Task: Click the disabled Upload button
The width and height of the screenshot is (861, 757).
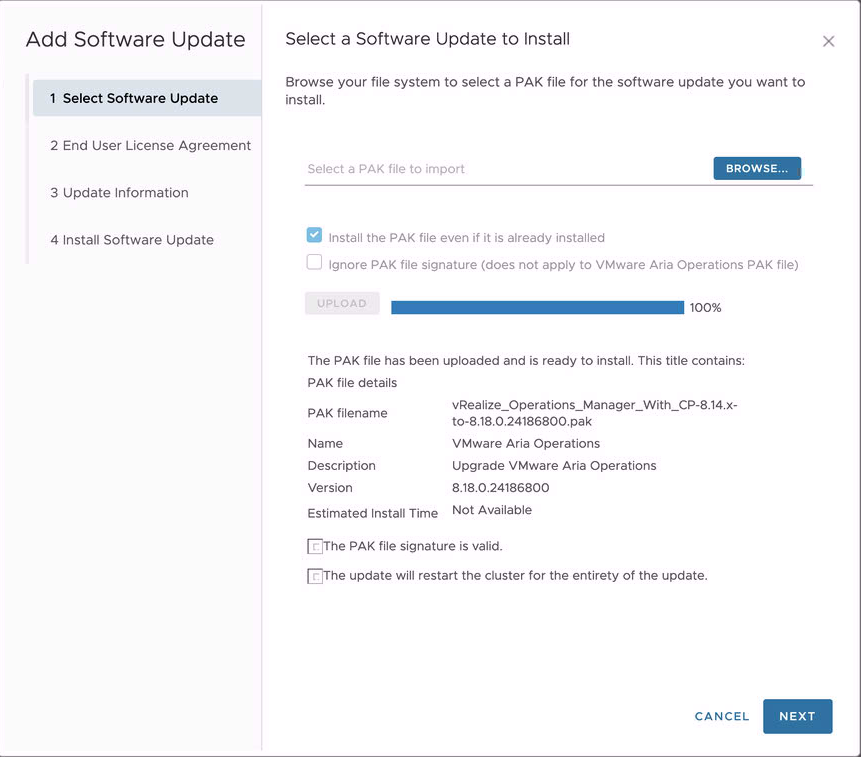Action: point(342,303)
